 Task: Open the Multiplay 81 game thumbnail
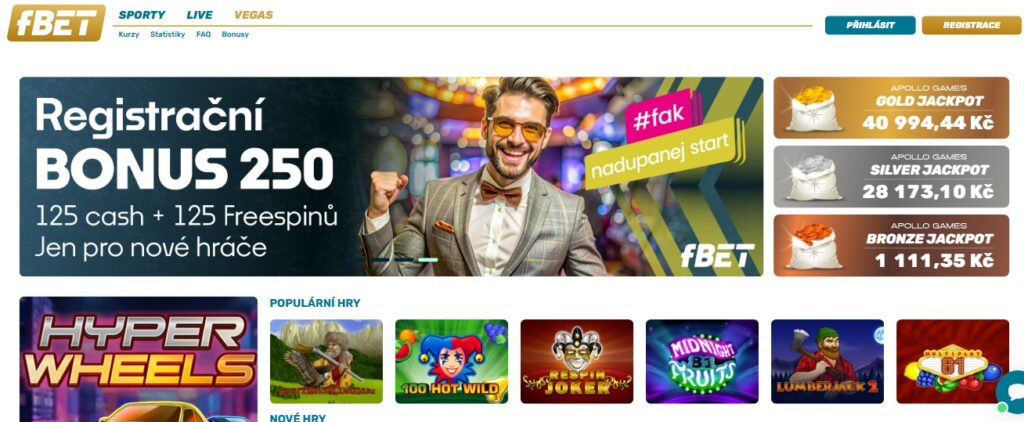[953, 361]
